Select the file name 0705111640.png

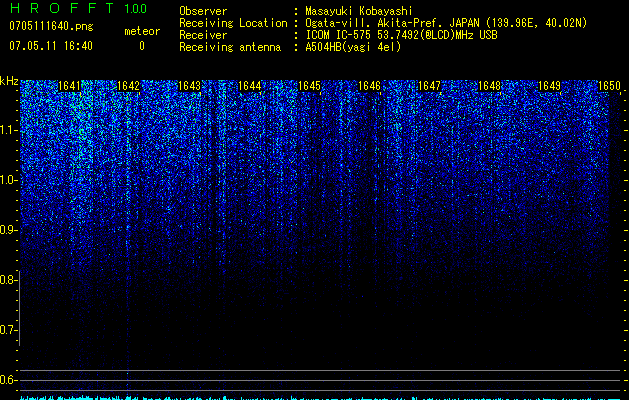tap(51, 27)
